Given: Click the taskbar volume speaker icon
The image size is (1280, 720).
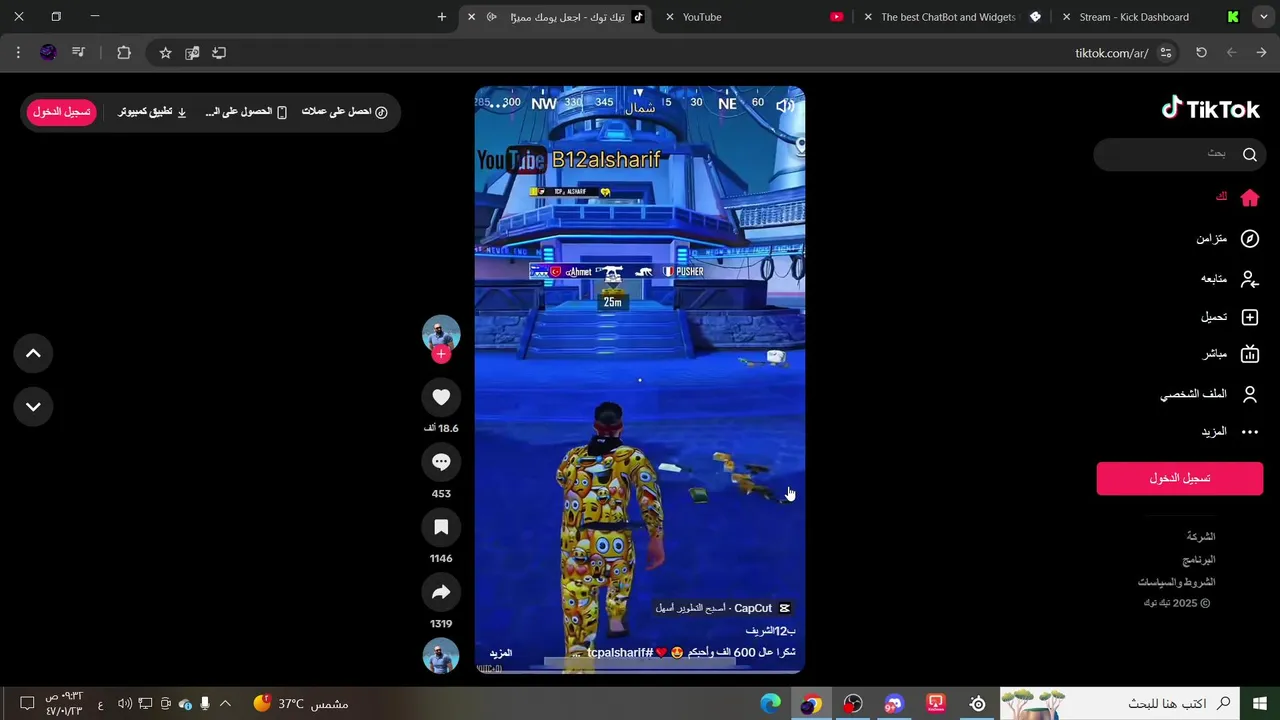Looking at the screenshot, I should pos(125,704).
